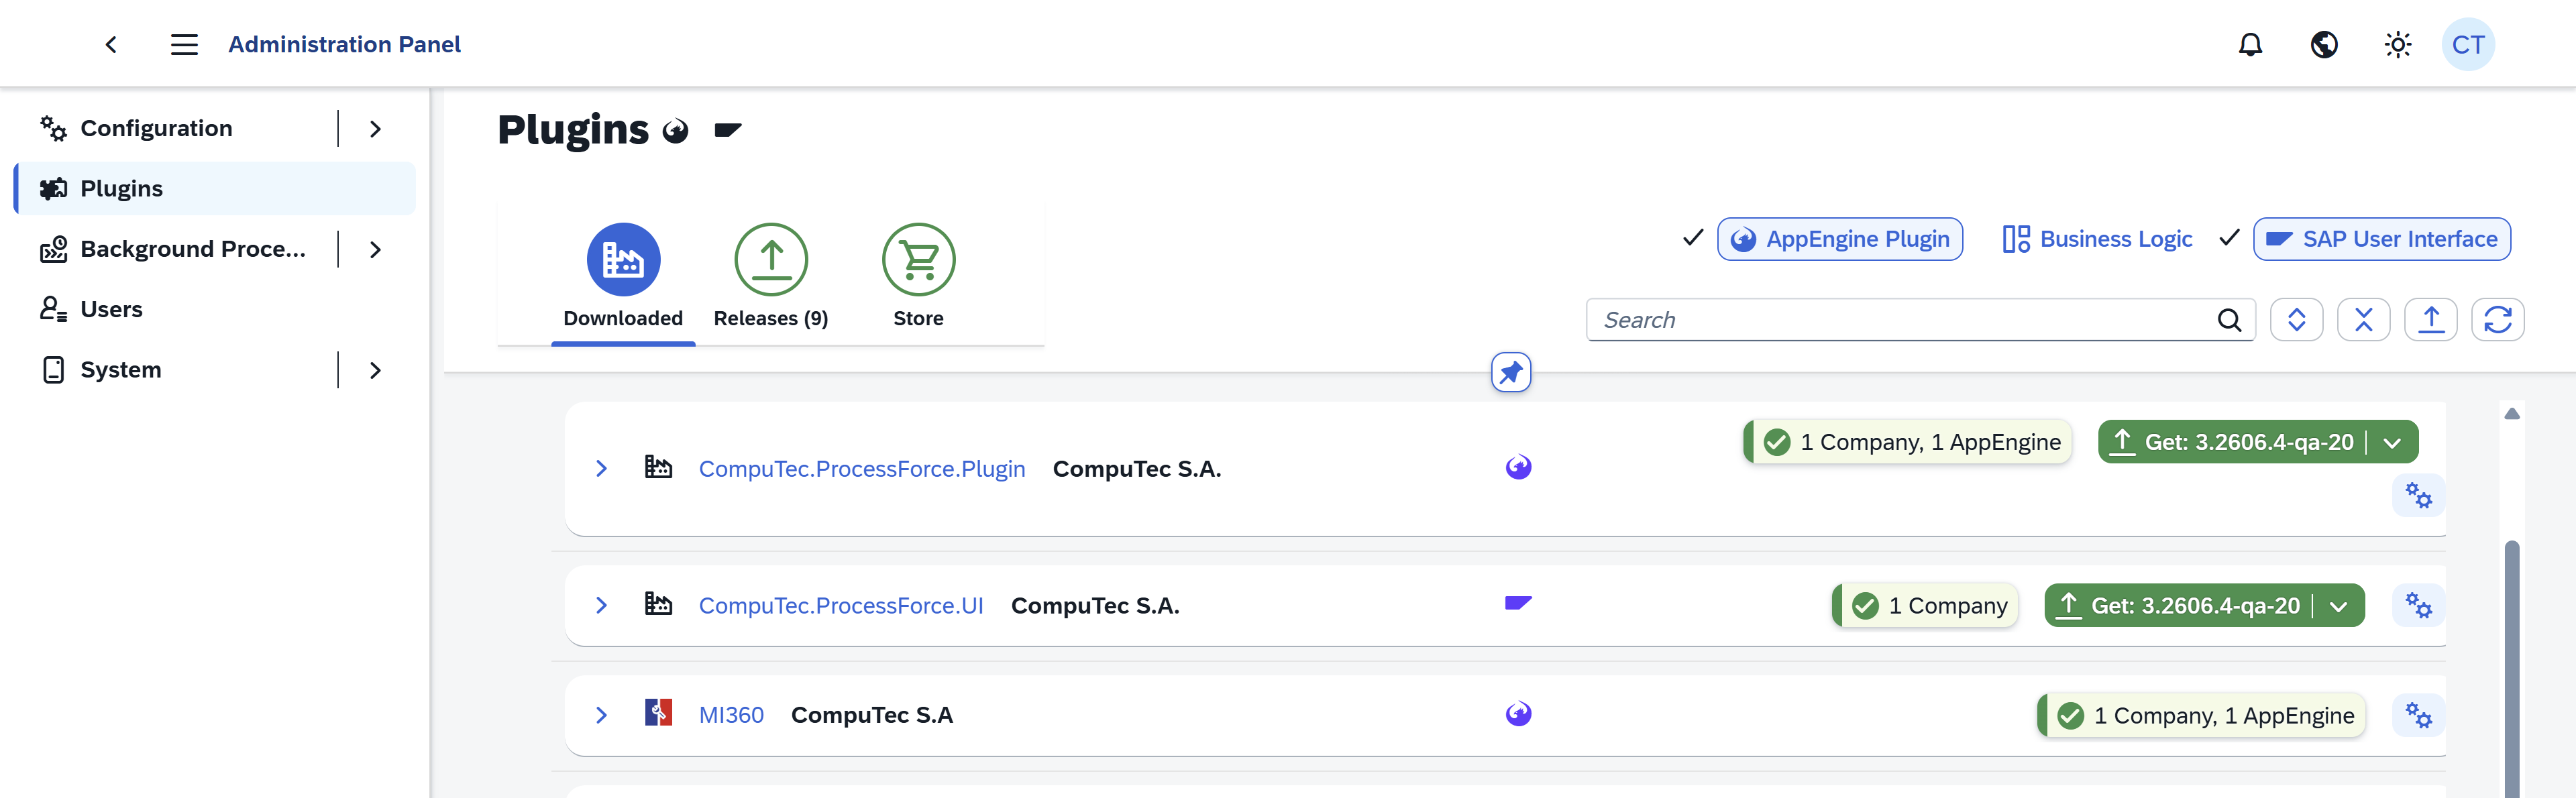Click Get: 3.2606.4-qa-20 for ProcessForce.UI
The width and height of the screenshot is (2576, 798).
tap(2178, 605)
